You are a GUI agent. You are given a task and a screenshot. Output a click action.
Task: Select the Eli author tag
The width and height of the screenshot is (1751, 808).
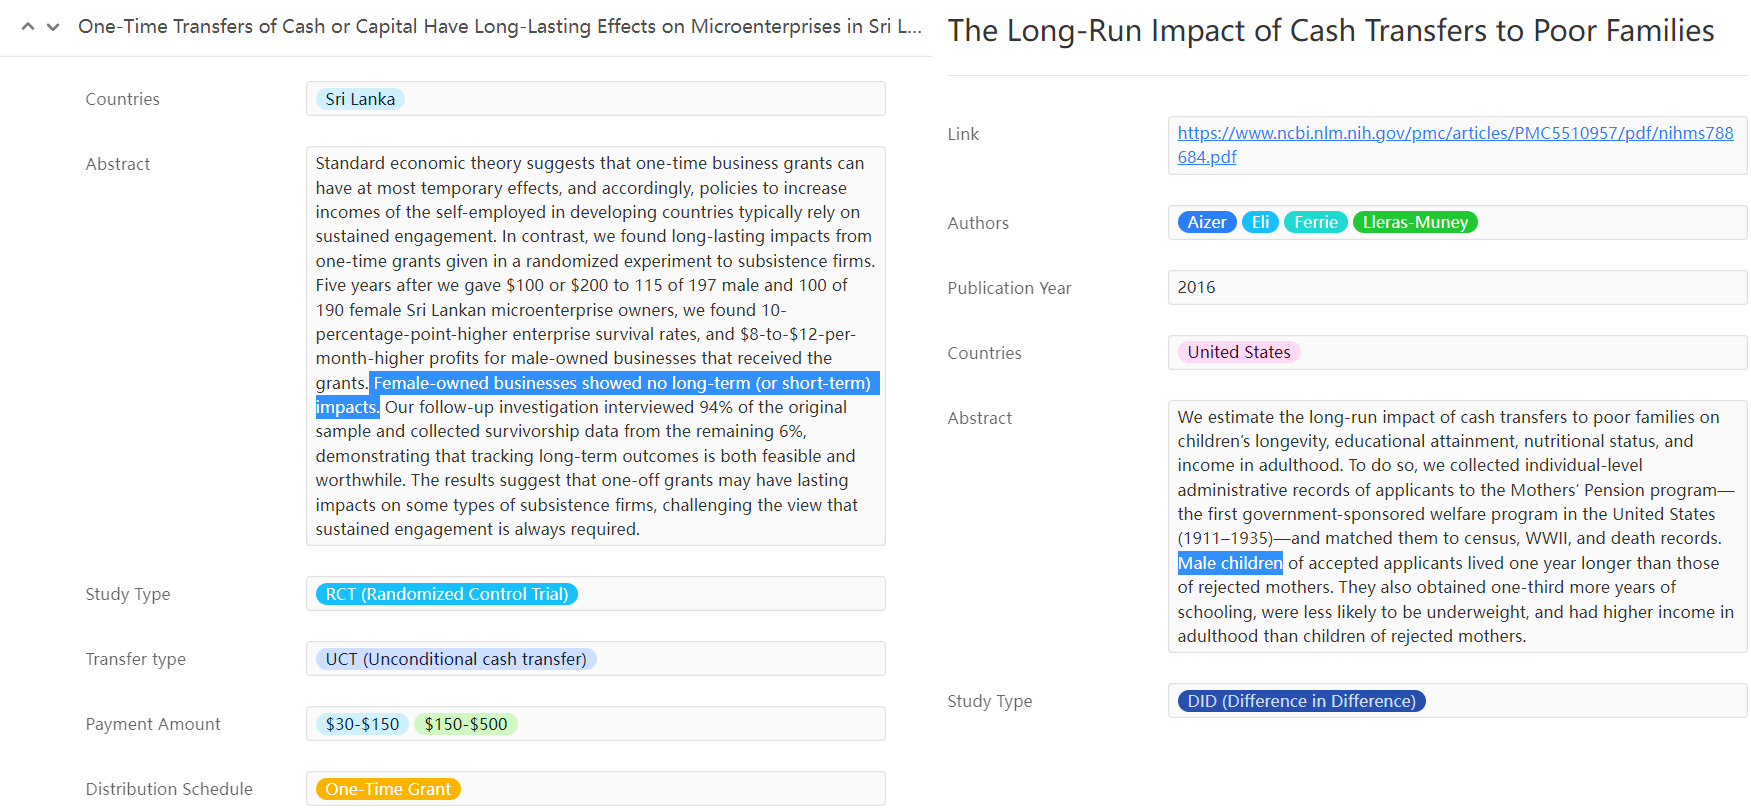point(1260,223)
